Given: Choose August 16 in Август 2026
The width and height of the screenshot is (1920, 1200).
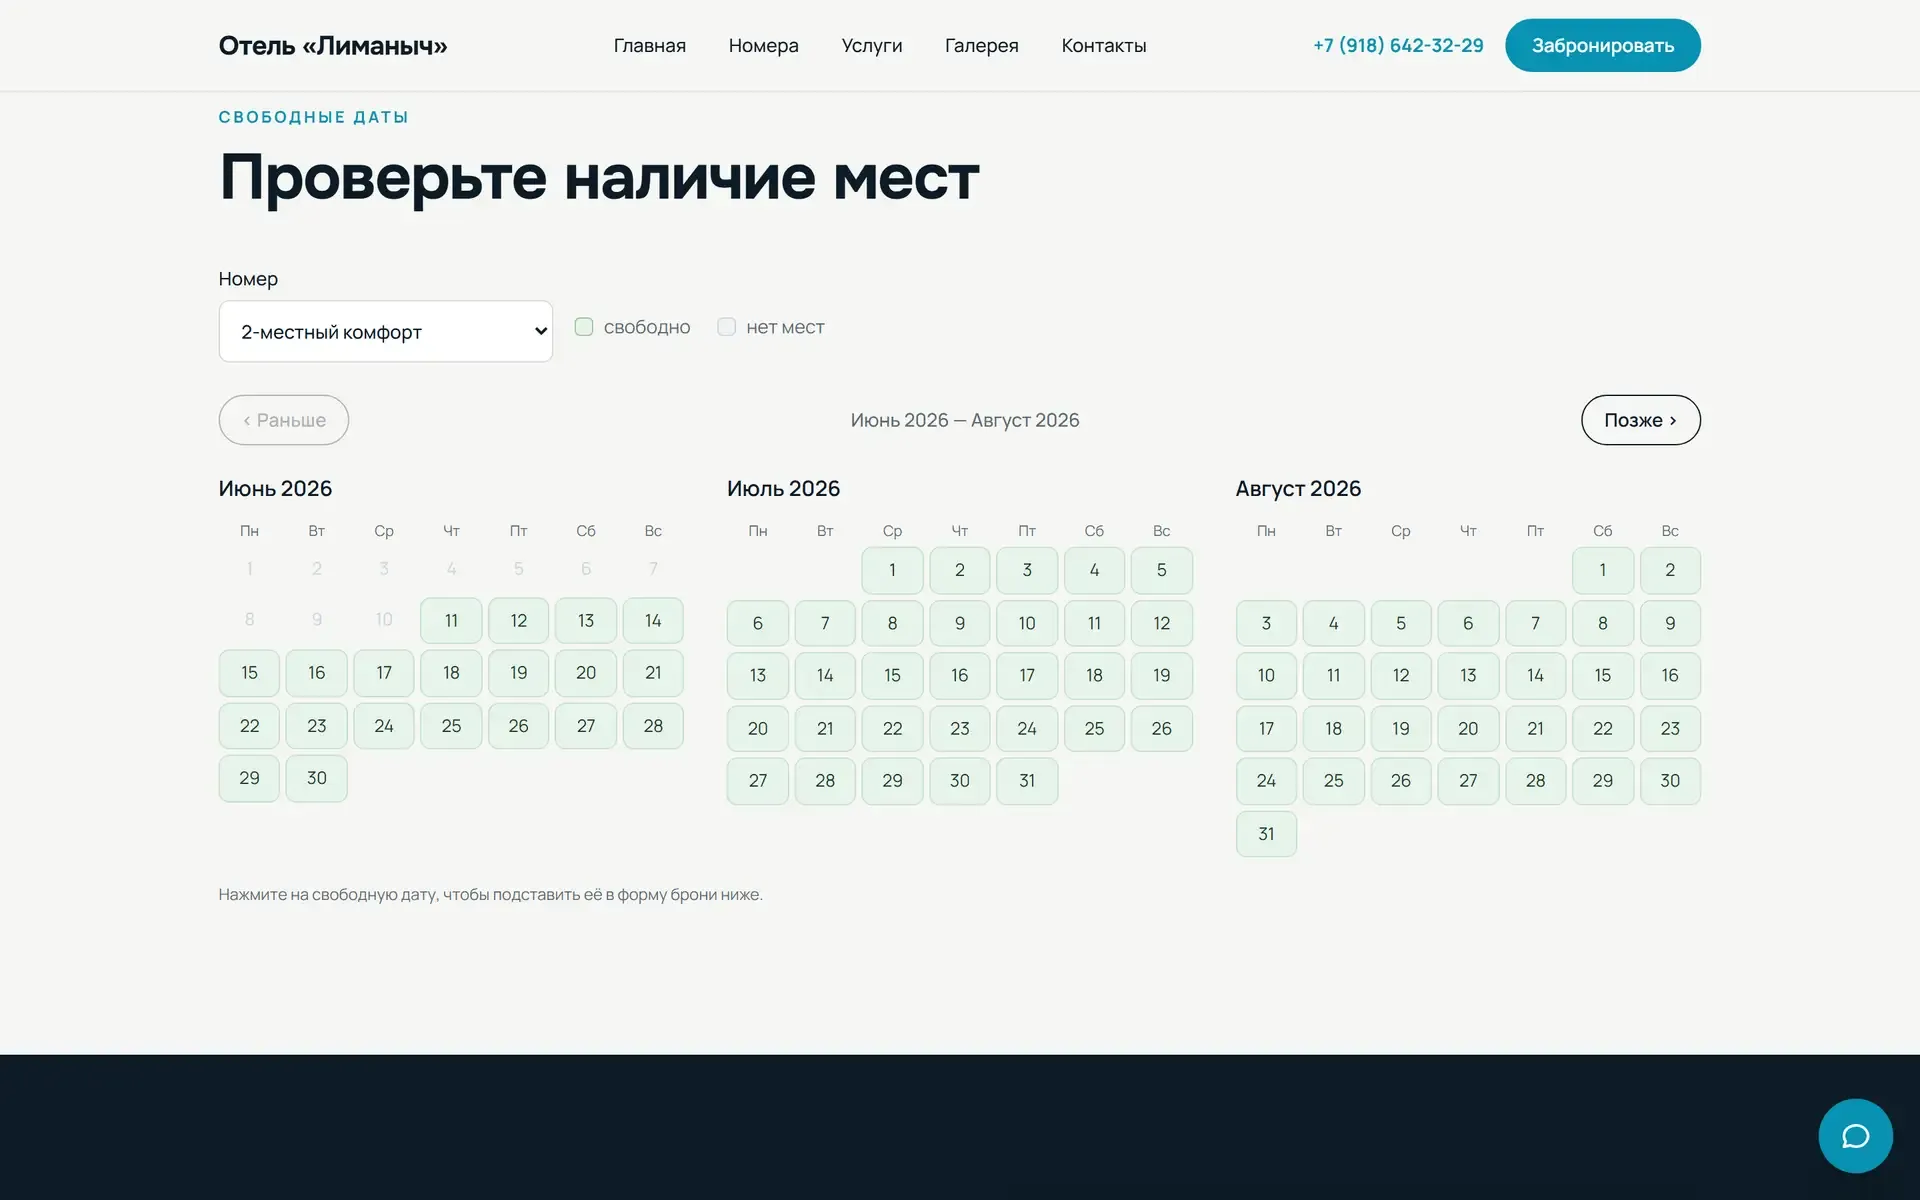Looking at the screenshot, I should (1670, 675).
